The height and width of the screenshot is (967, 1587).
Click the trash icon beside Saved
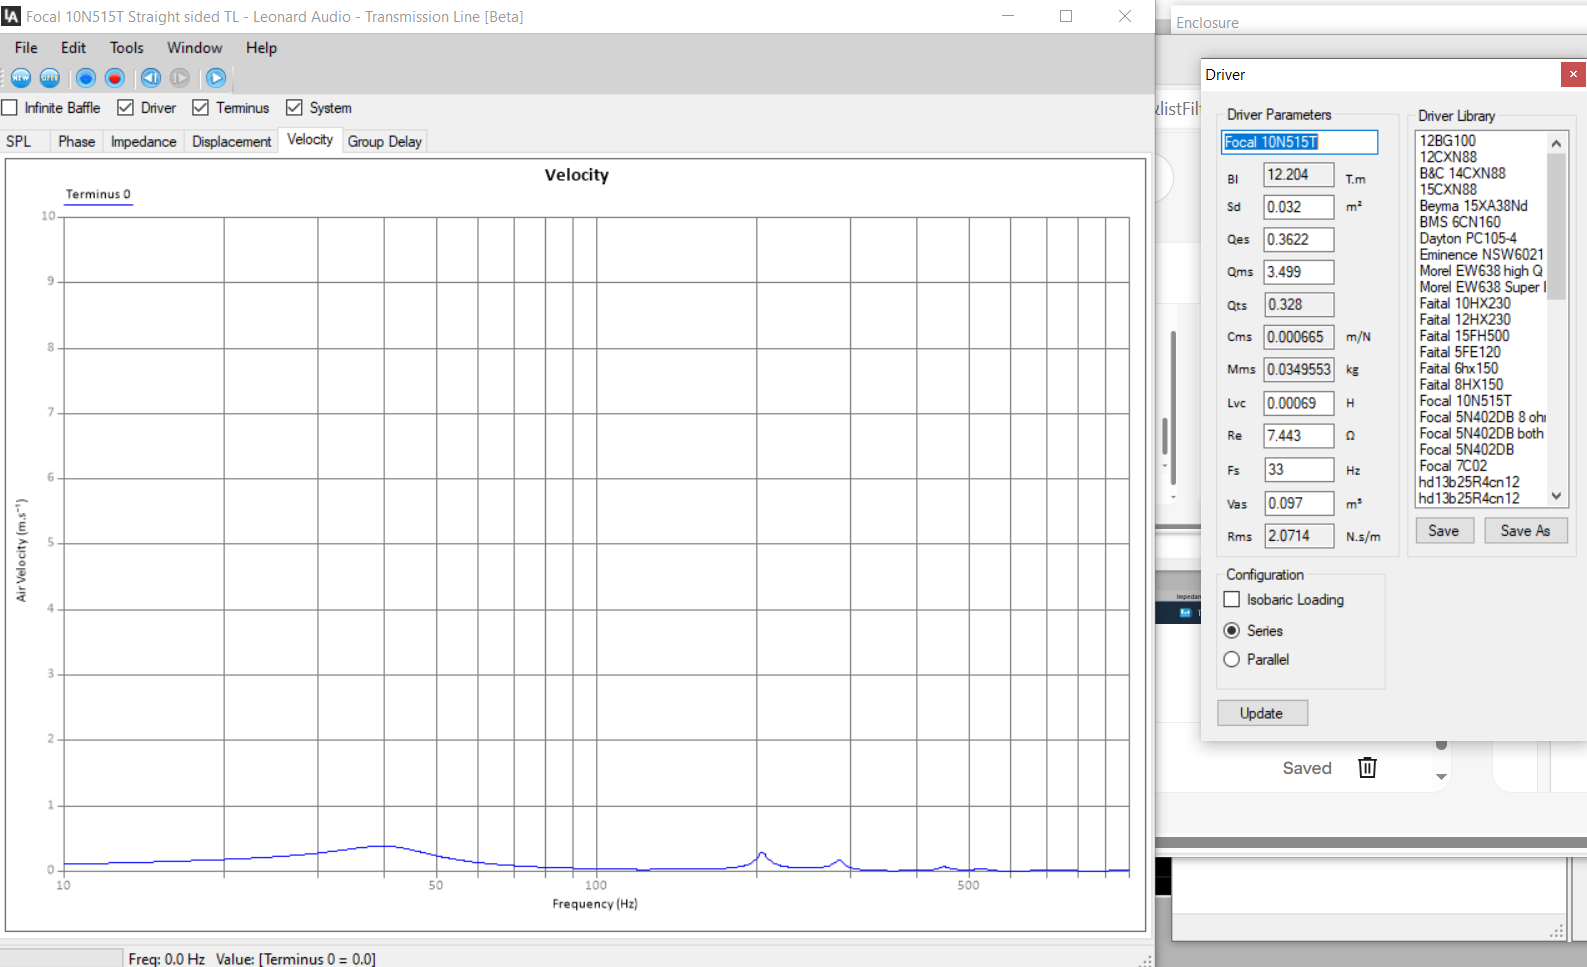tap(1367, 767)
